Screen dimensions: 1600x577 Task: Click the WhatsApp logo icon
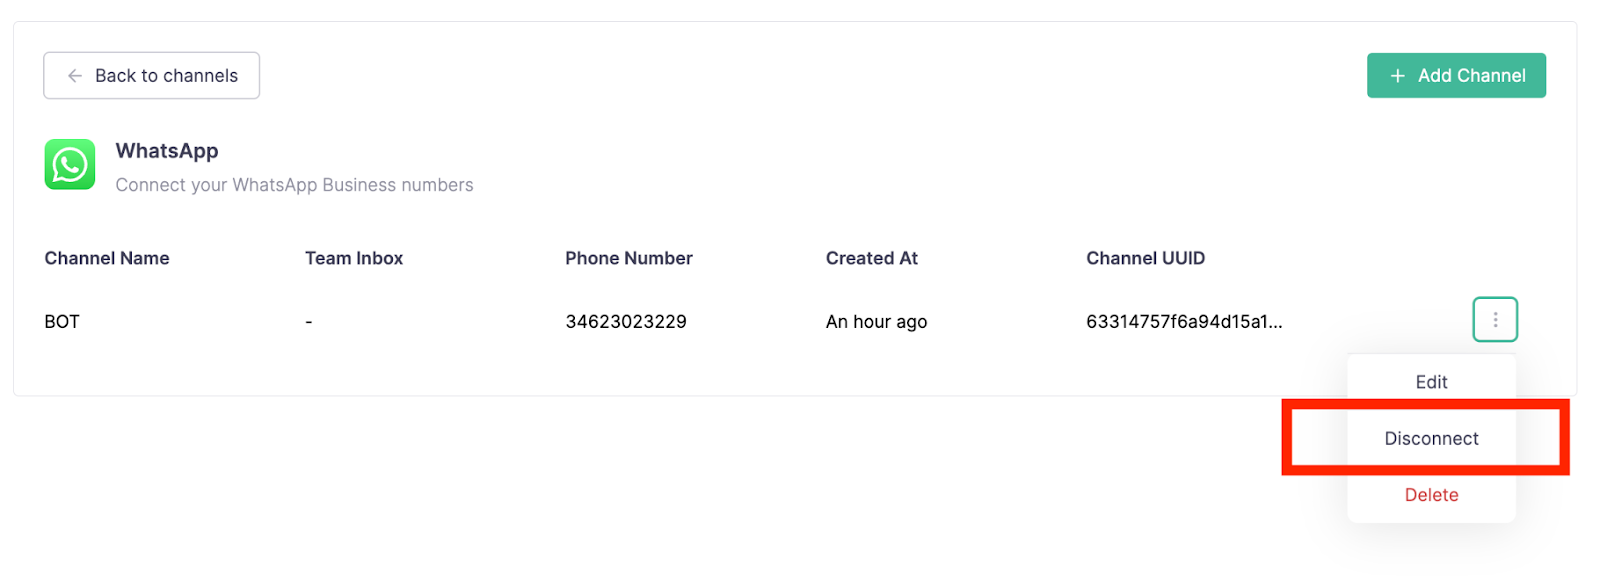pyautogui.click(x=70, y=165)
